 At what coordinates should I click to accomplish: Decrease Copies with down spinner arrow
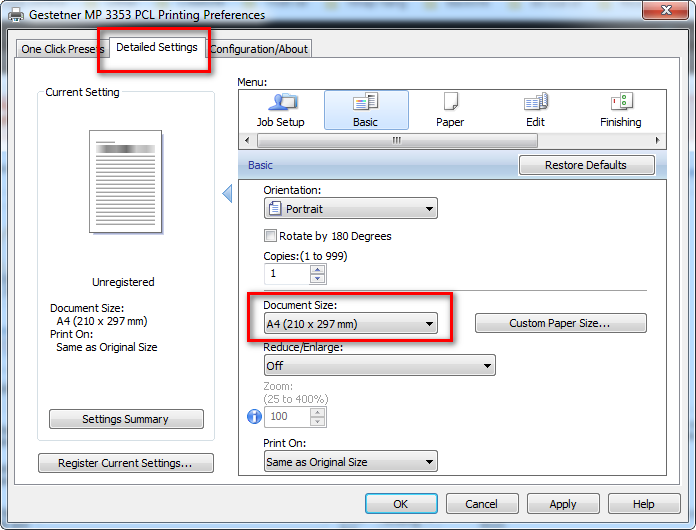317,279
